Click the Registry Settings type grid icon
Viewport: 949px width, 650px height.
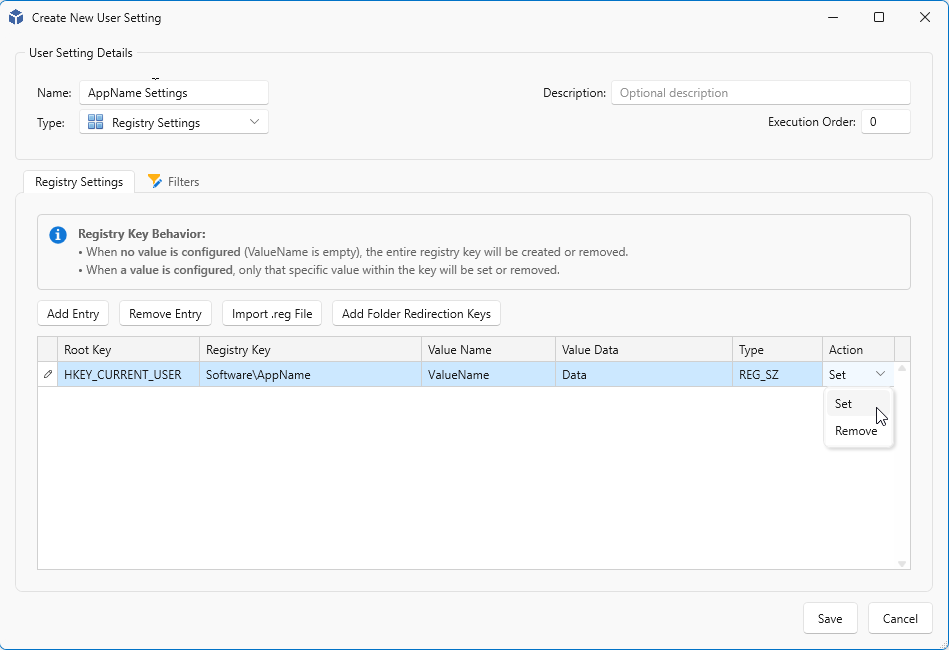click(x=95, y=122)
